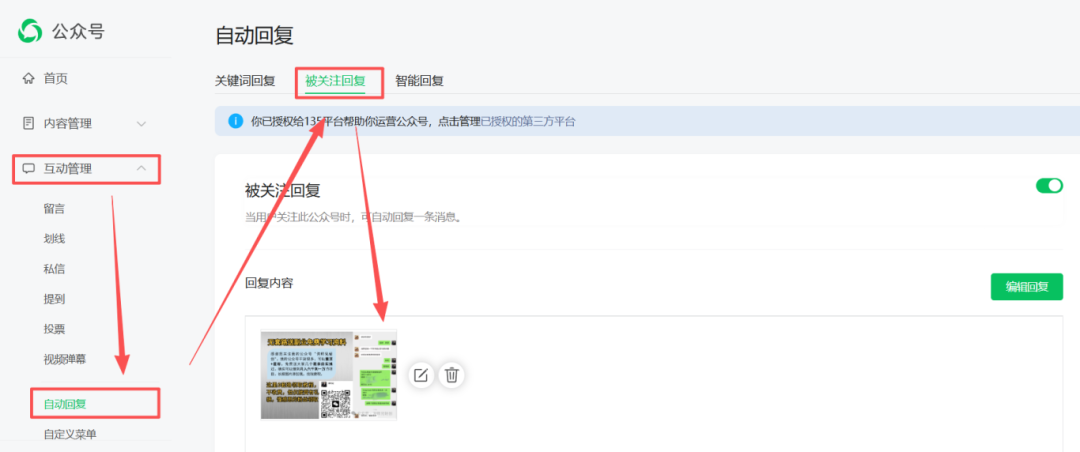Collapse the 互动管理 section arrow
Screen dimensions: 1080x452
pos(141,168)
